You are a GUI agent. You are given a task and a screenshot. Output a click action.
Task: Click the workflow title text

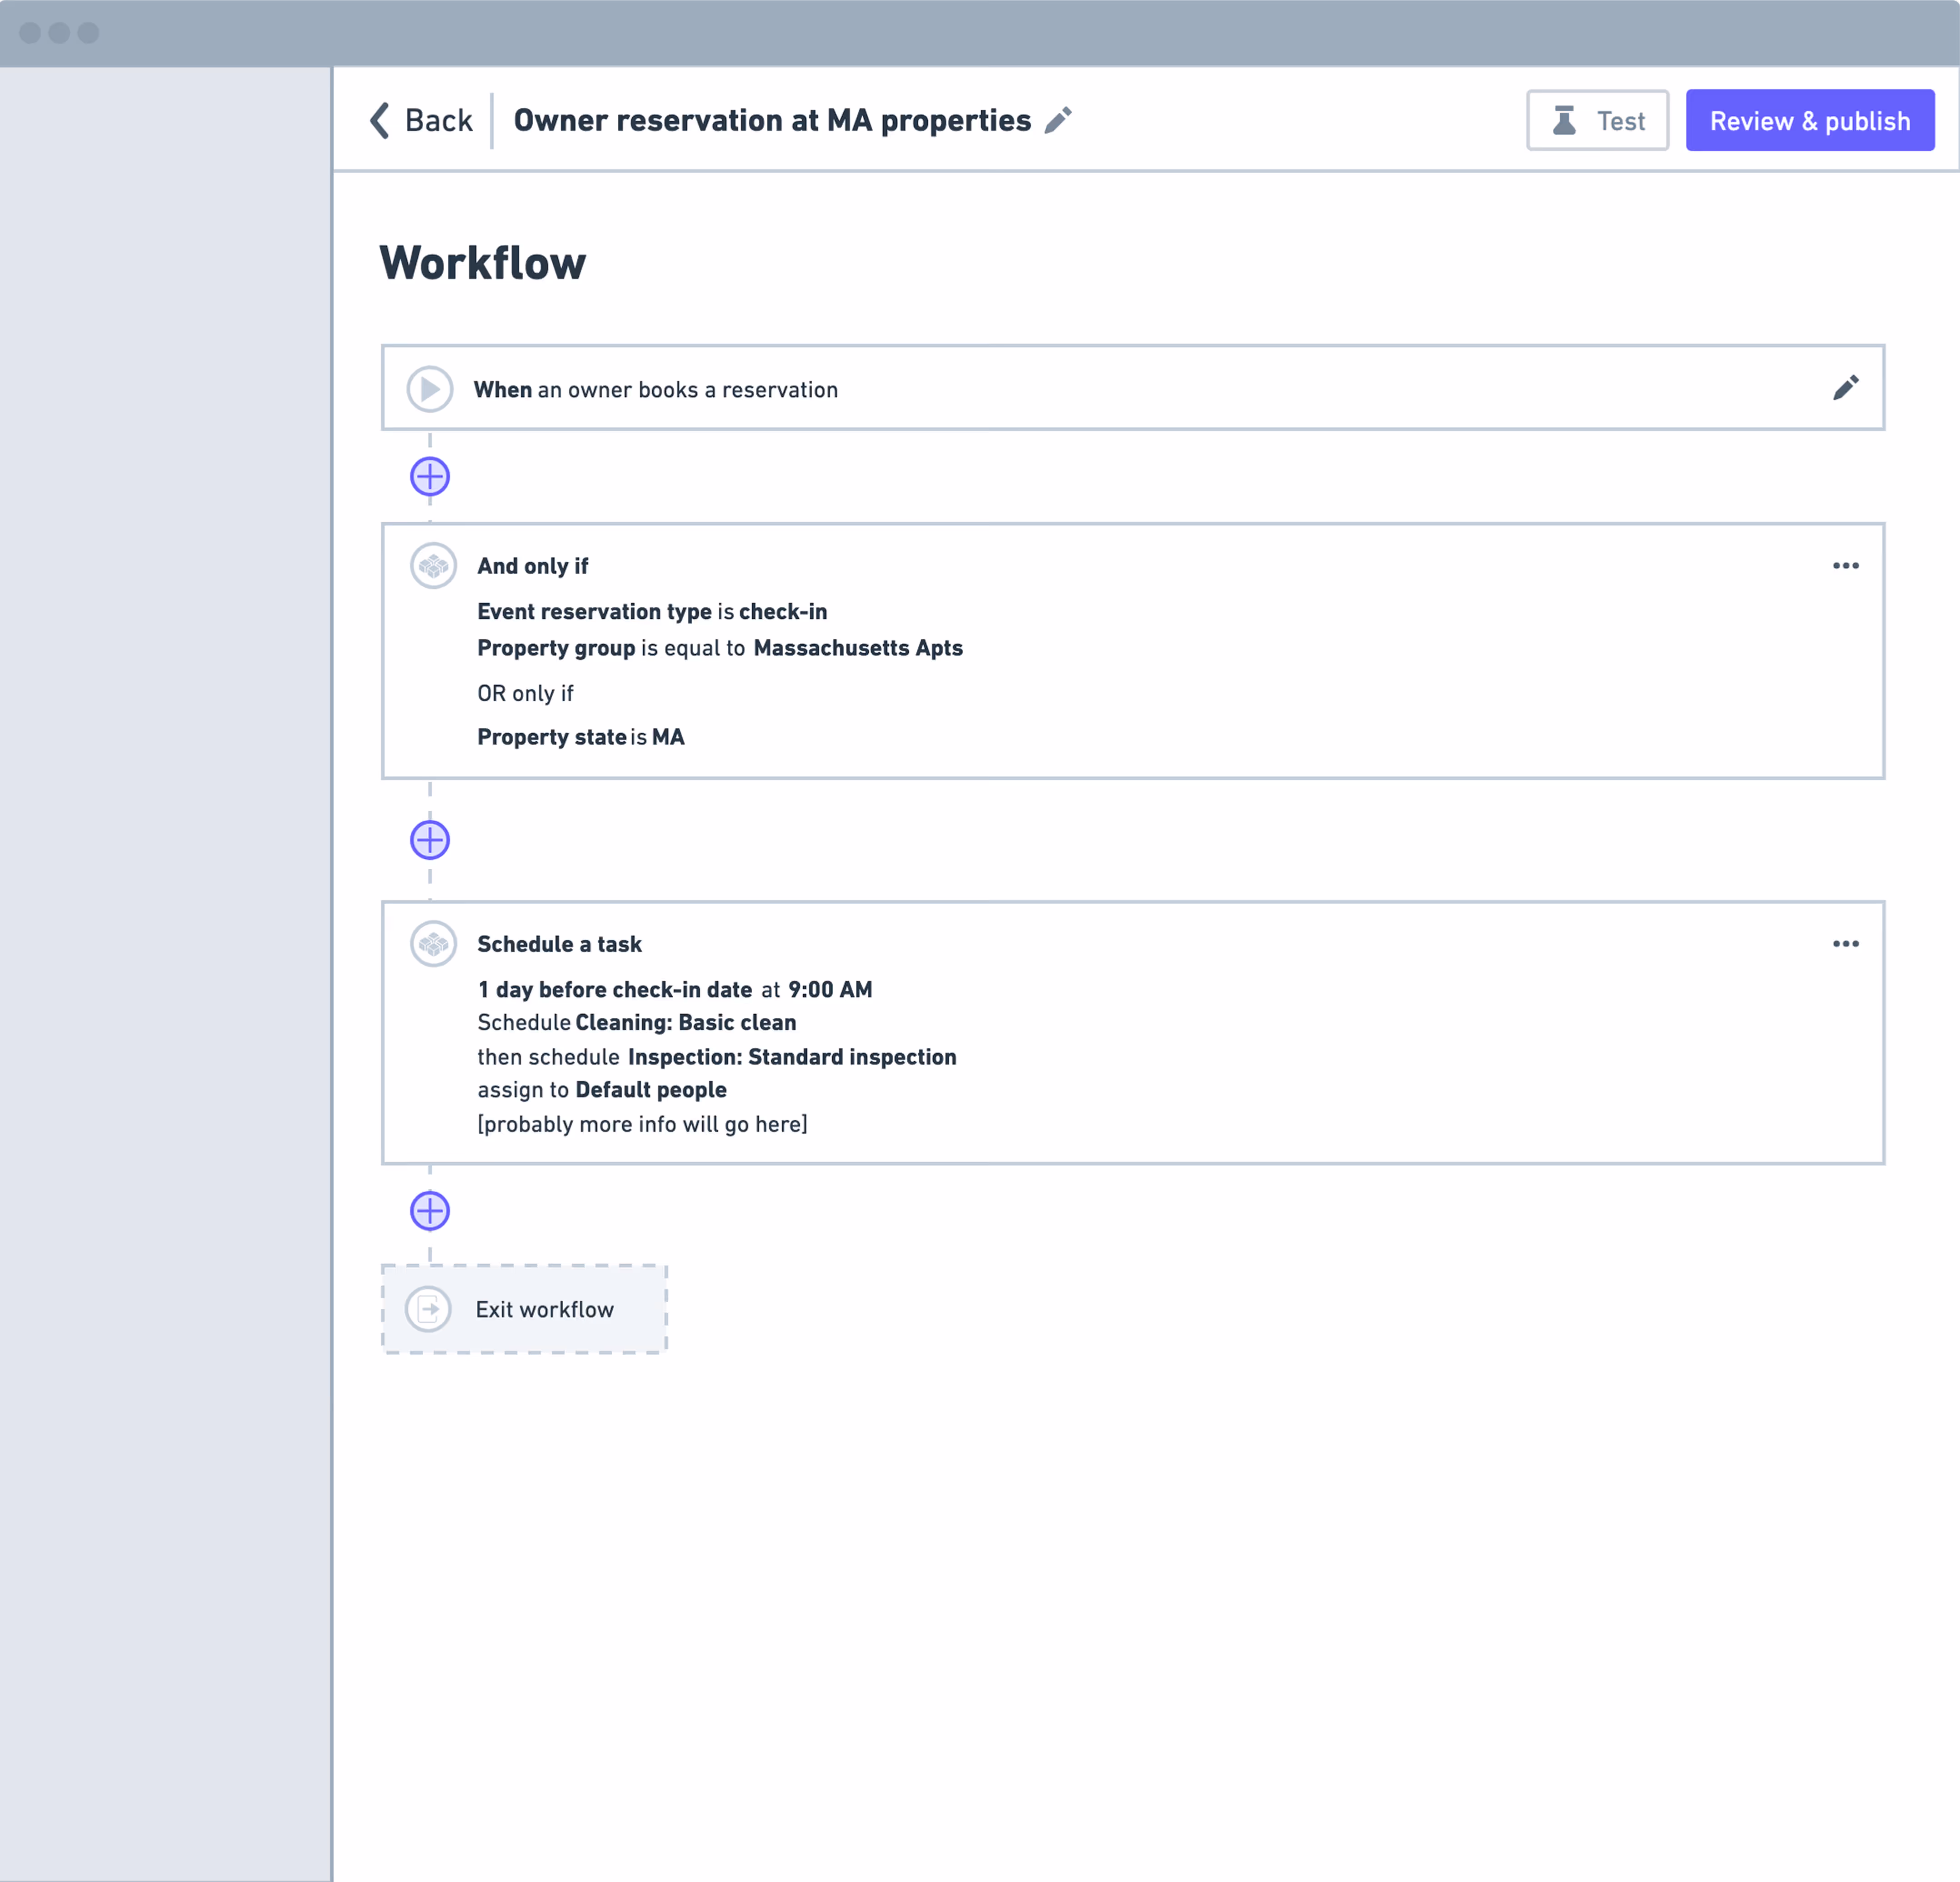tap(771, 120)
